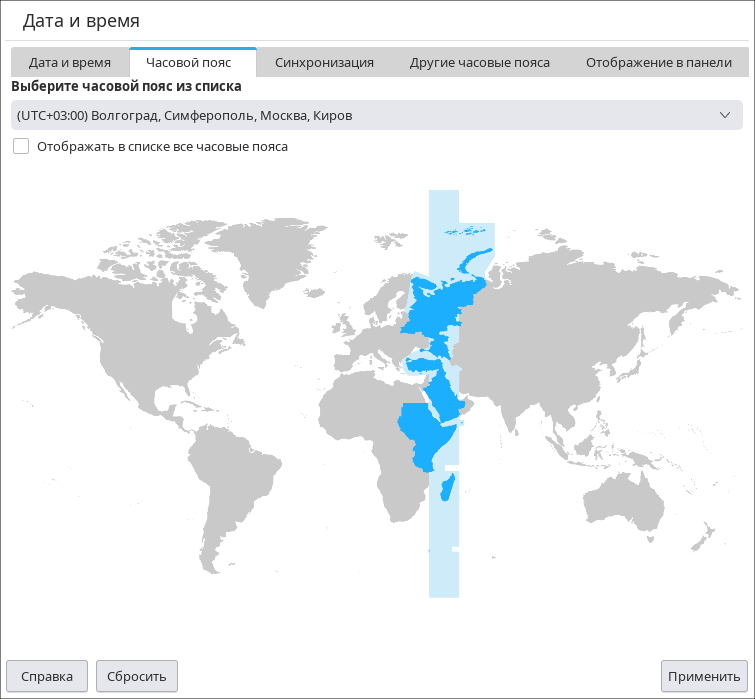Click the Сбросить button
Image resolution: width=755 pixels, height=699 pixels.
click(x=137, y=676)
